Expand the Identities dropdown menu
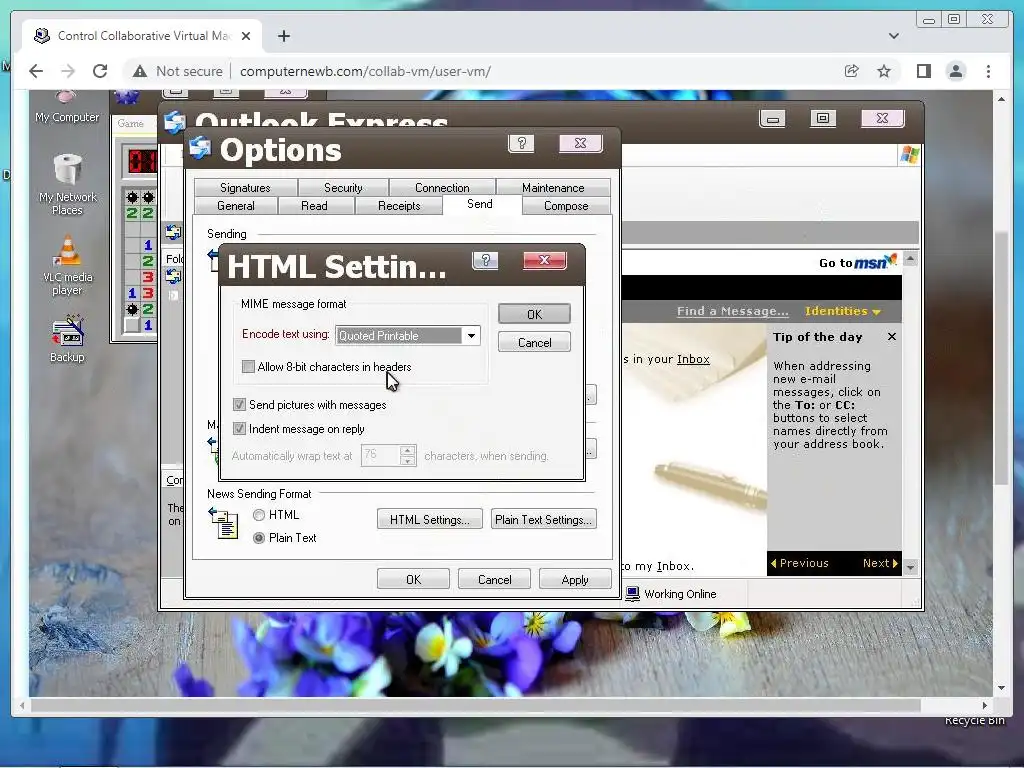This screenshot has width=1024, height=768. [x=842, y=312]
